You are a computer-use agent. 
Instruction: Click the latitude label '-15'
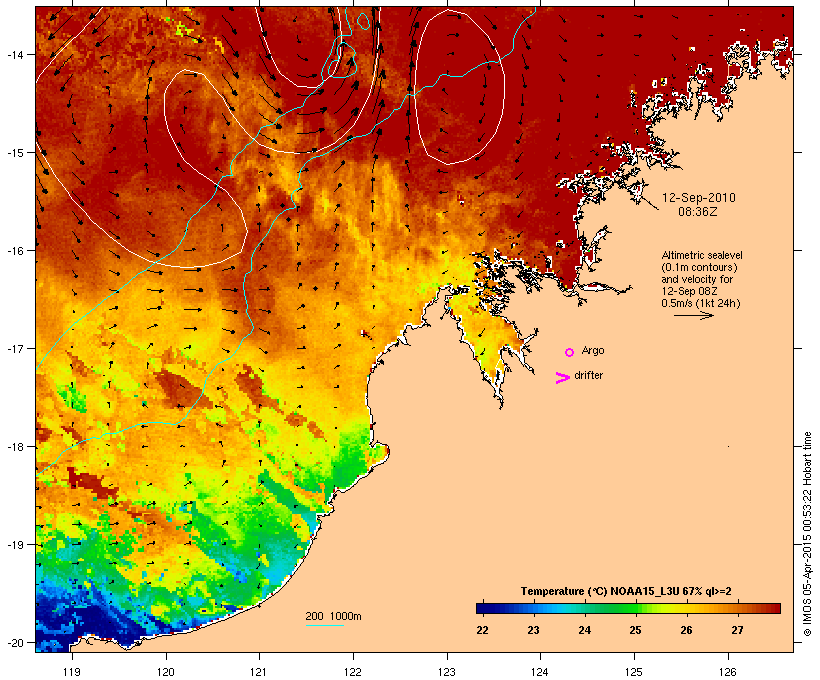14,153
